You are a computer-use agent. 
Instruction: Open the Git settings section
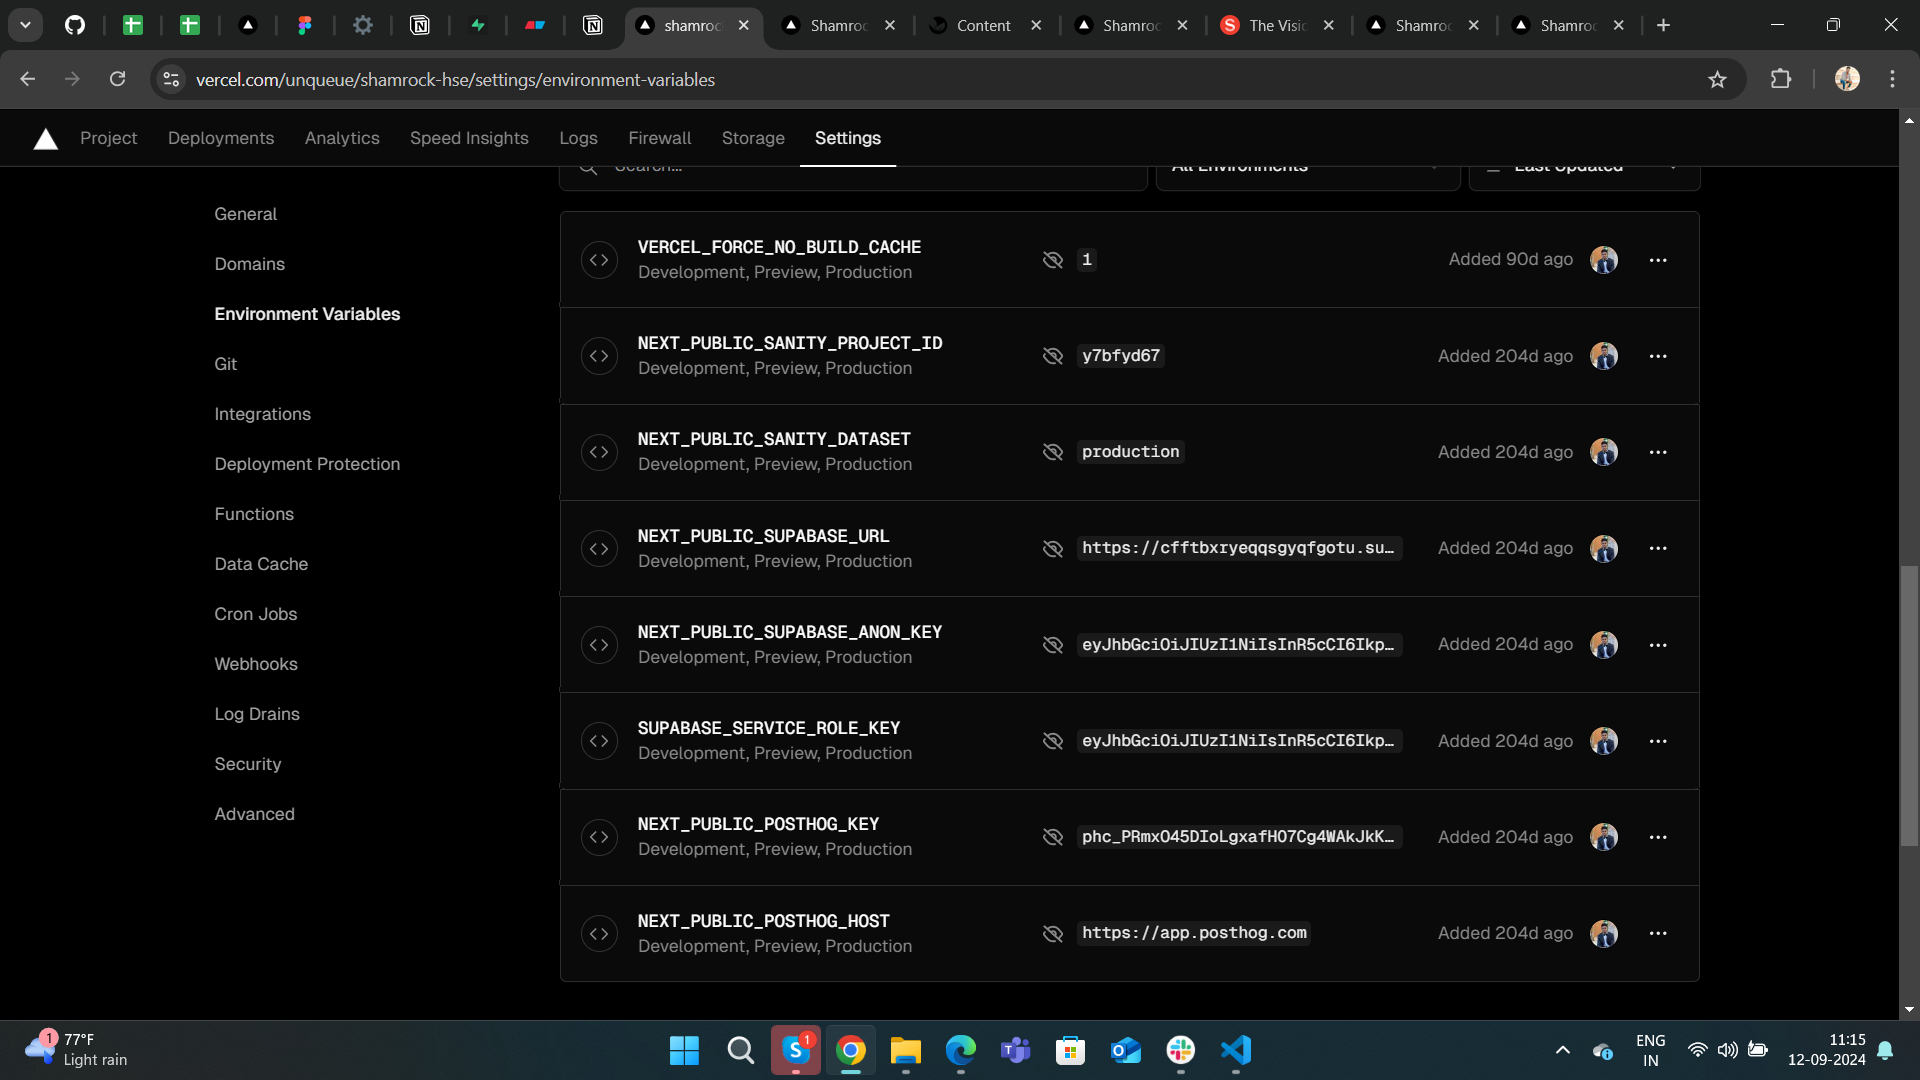[226, 364]
